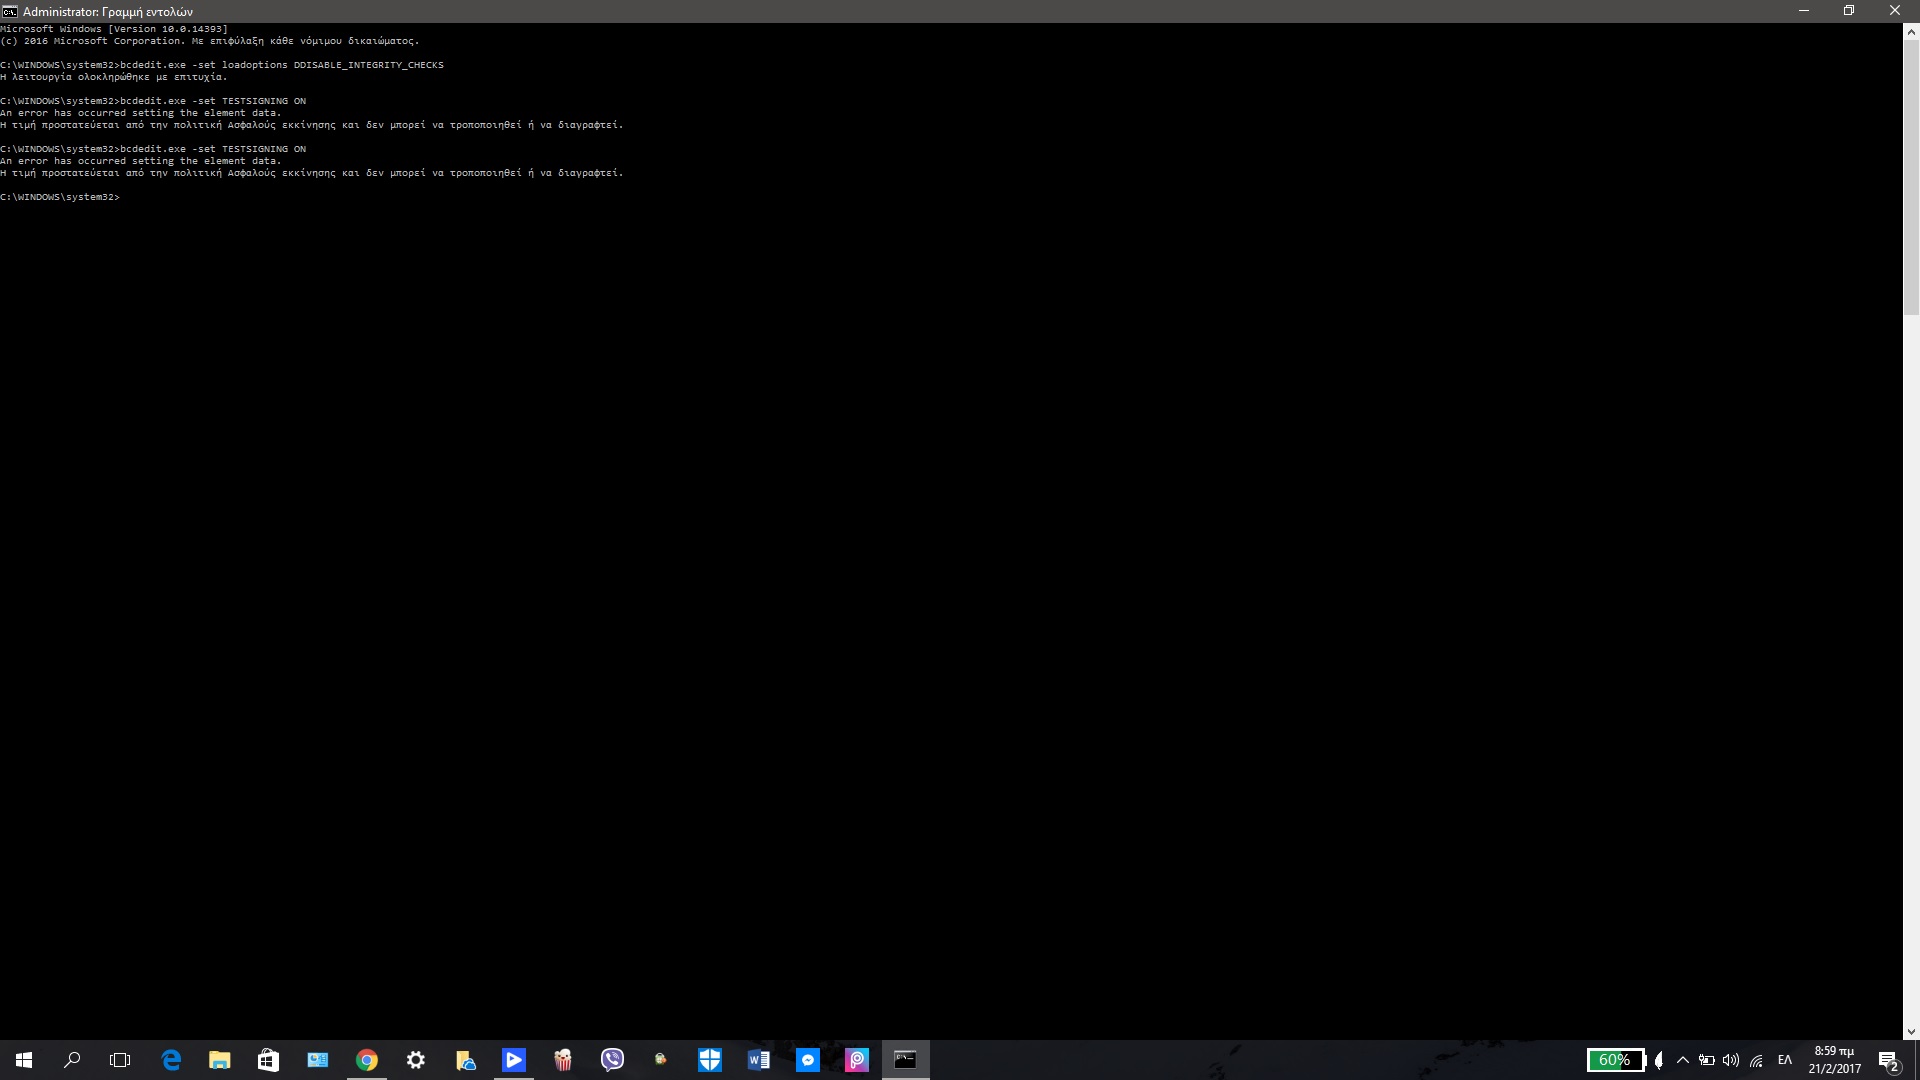This screenshot has height=1080, width=1920.
Task: Open File Explorer from the taskbar
Action: (219, 1060)
